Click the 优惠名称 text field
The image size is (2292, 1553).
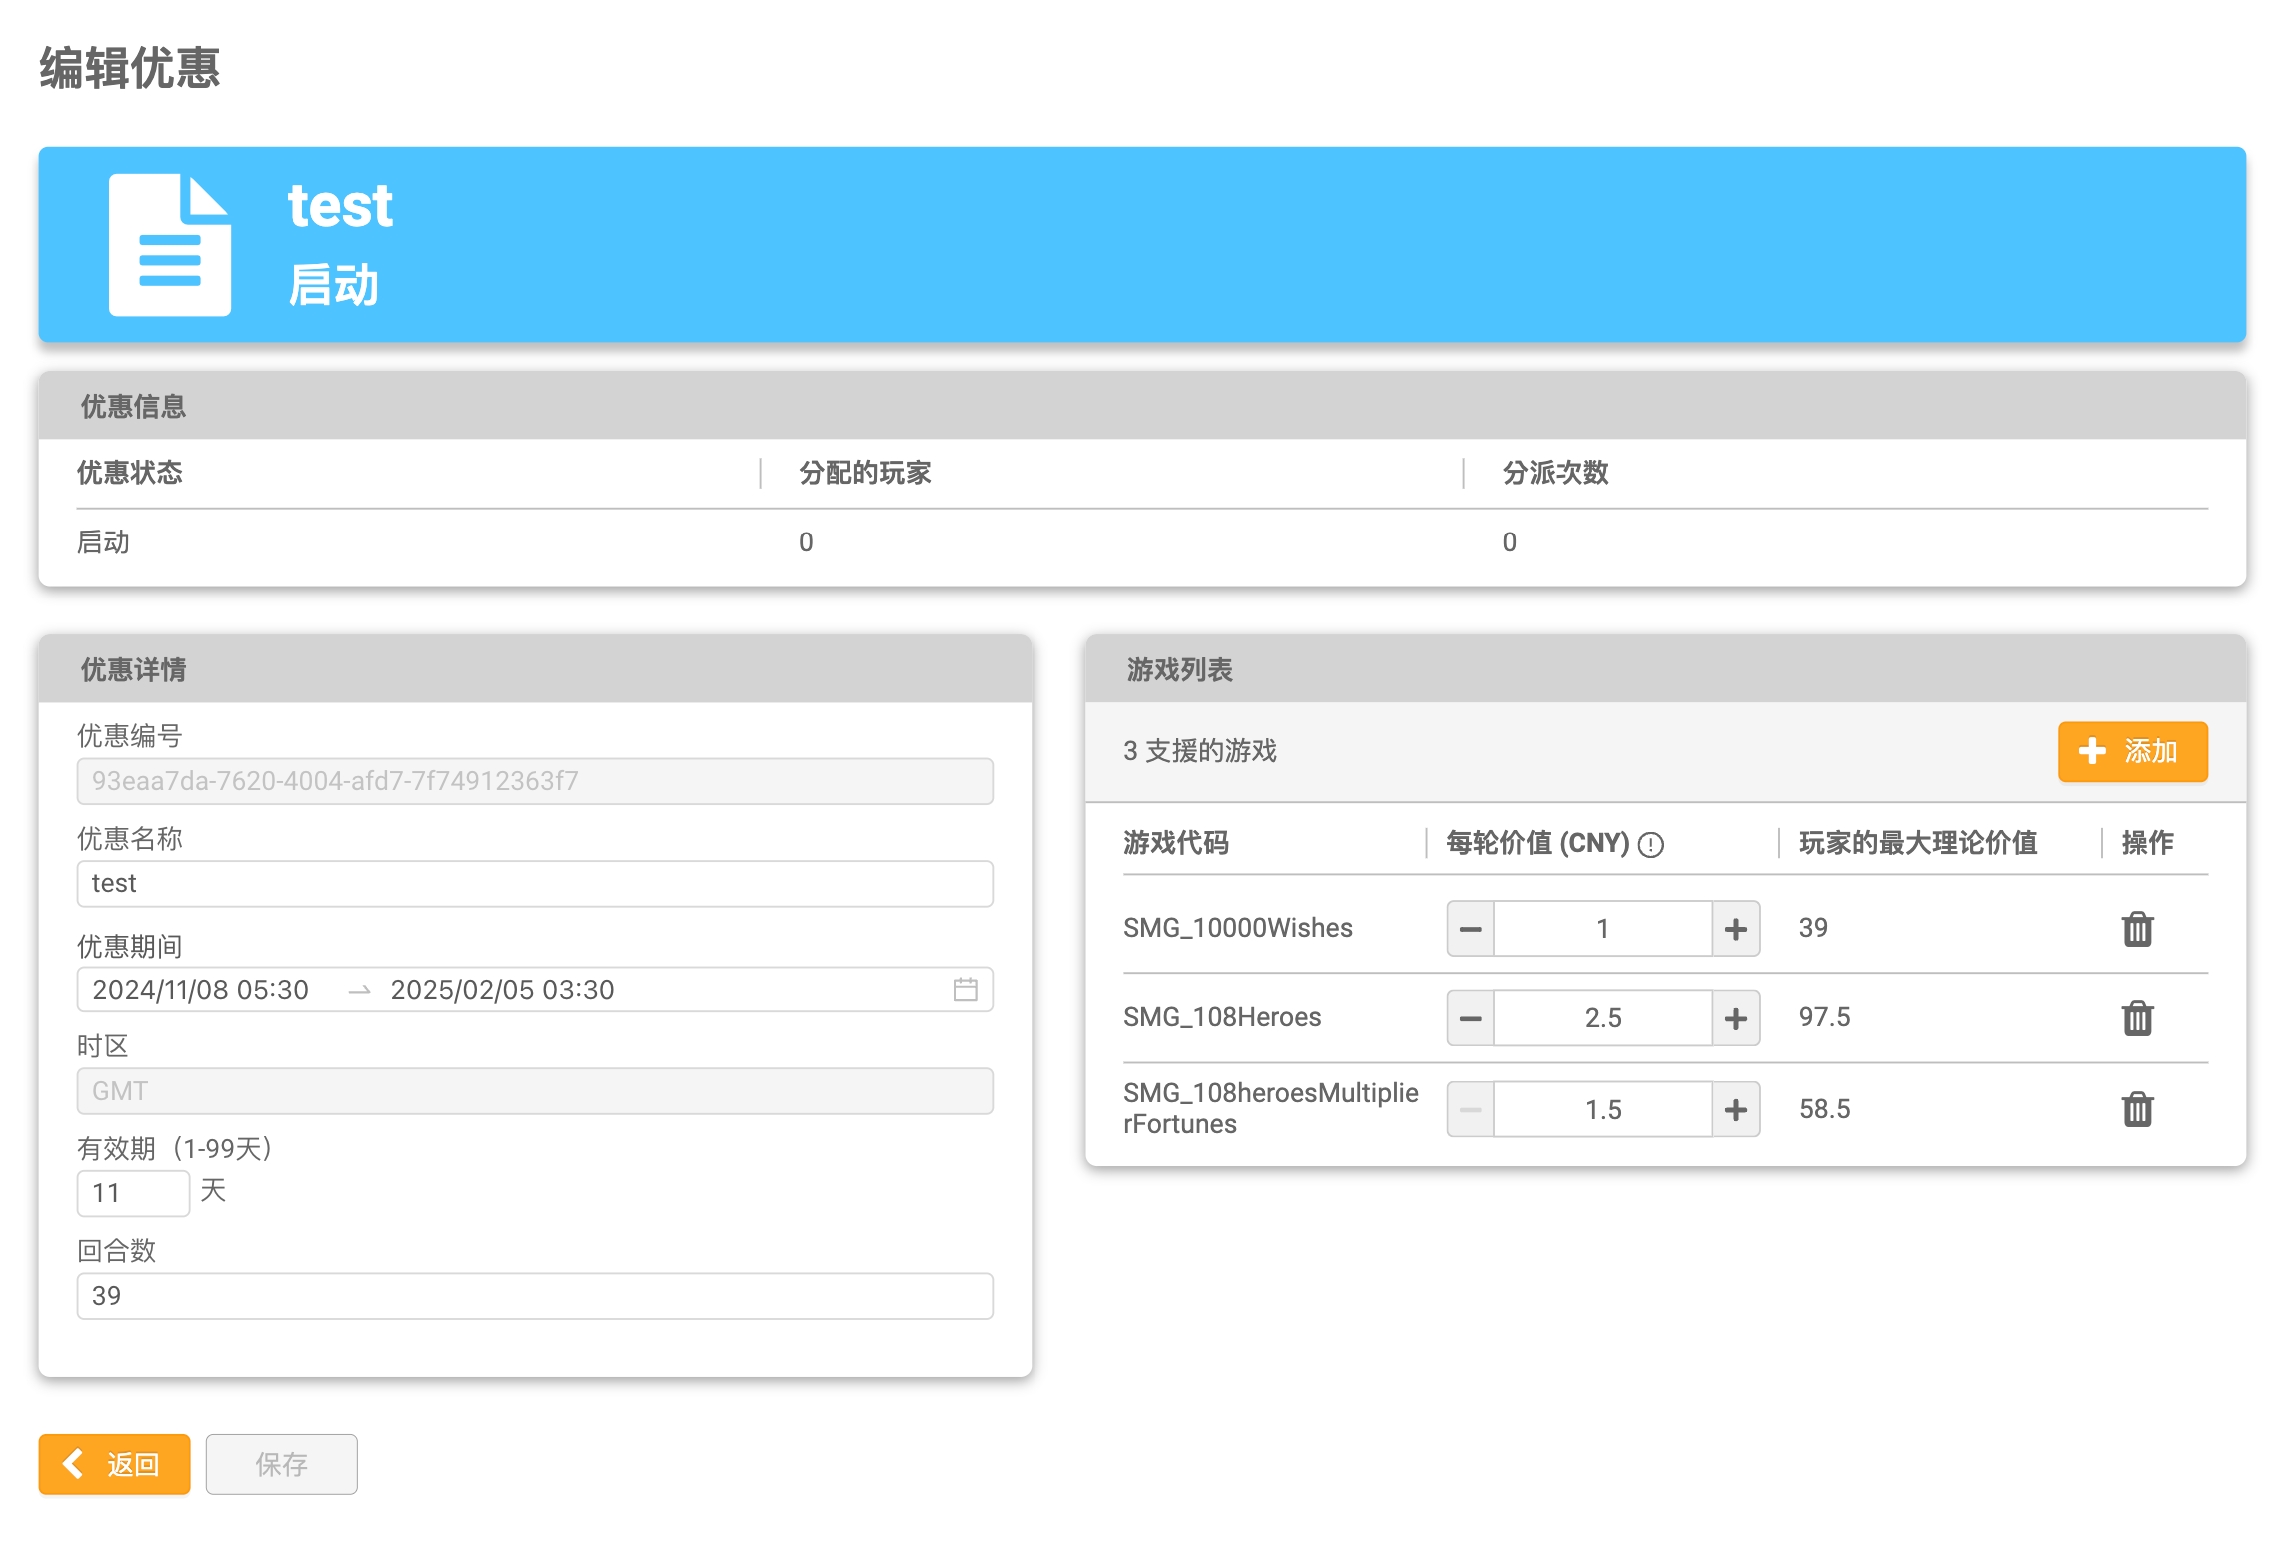pos(534,884)
